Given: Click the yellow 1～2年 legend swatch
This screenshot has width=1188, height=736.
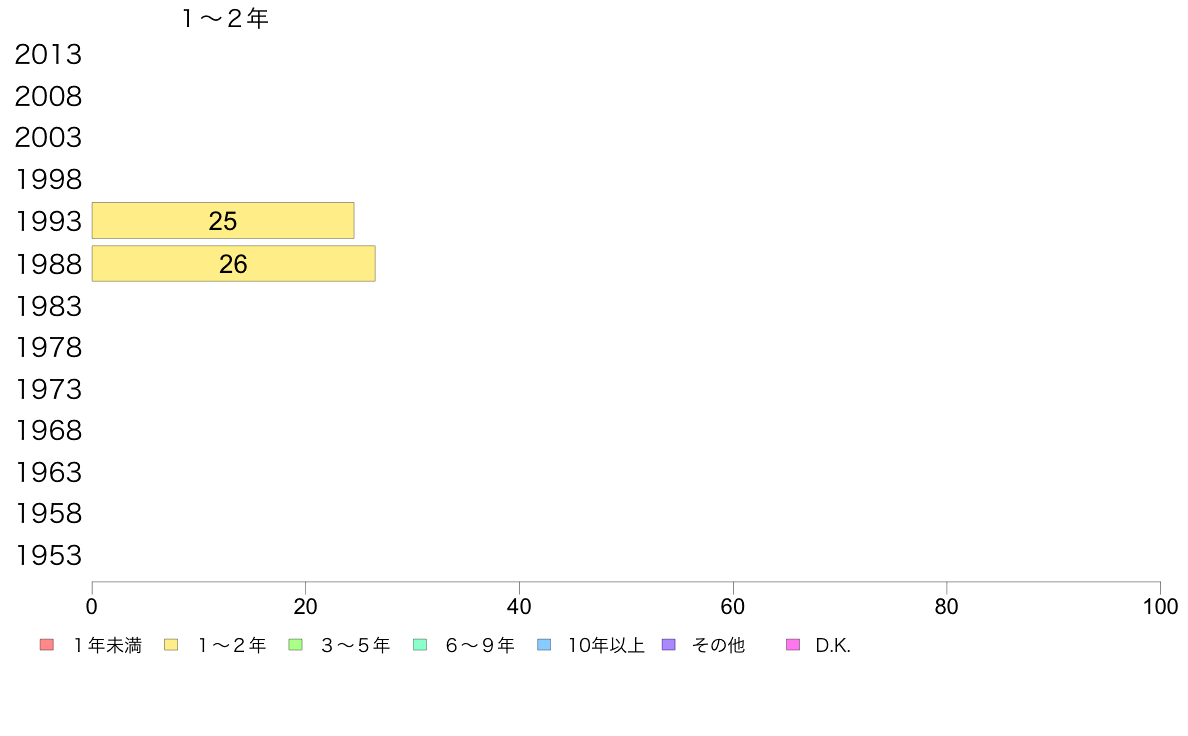Looking at the screenshot, I should [x=171, y=645].
